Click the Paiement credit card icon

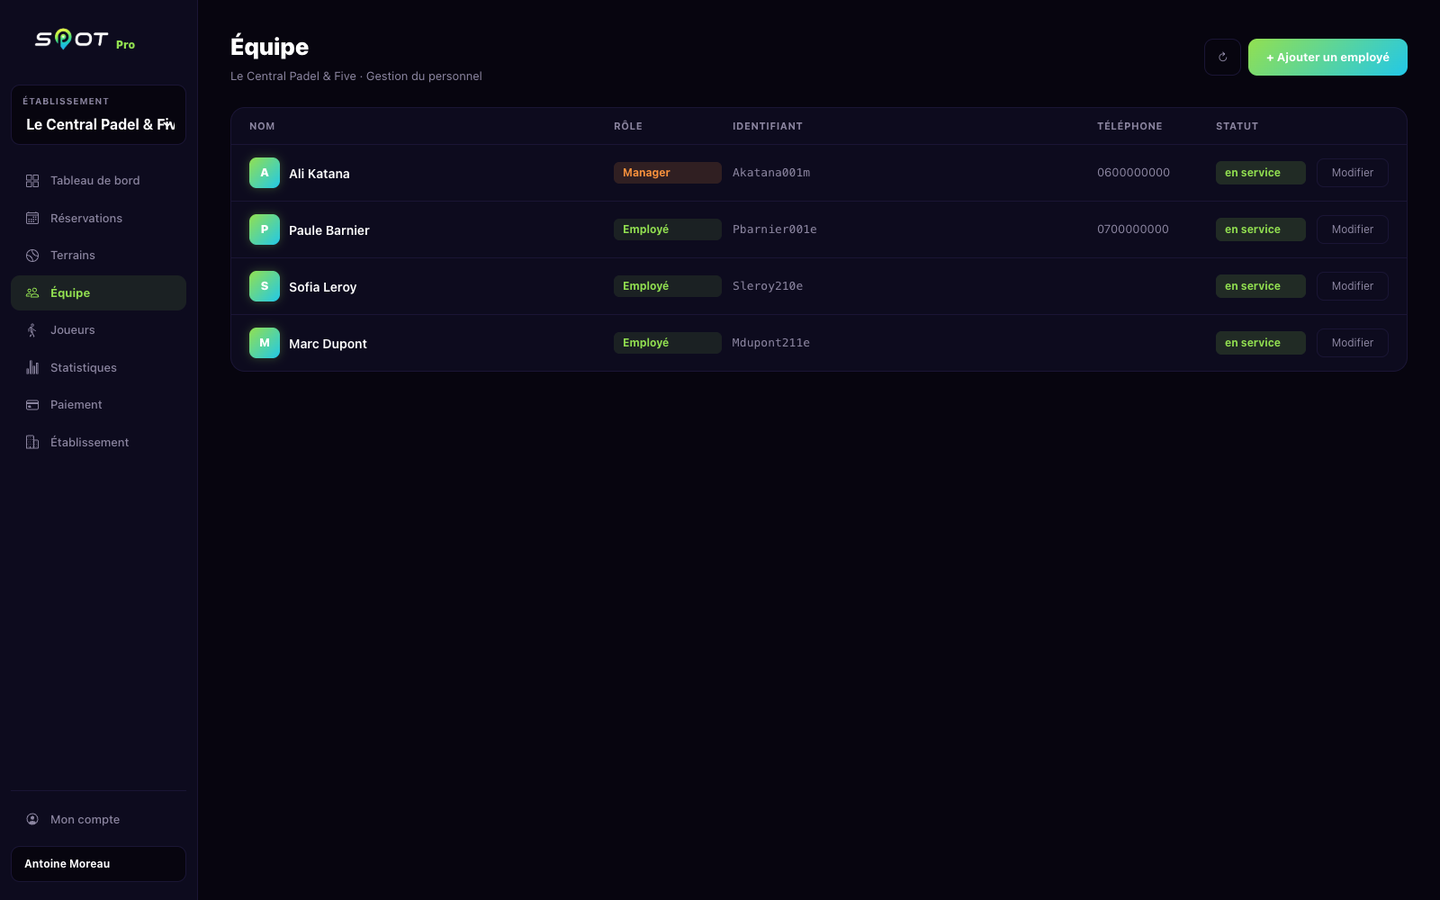point(32,405)
